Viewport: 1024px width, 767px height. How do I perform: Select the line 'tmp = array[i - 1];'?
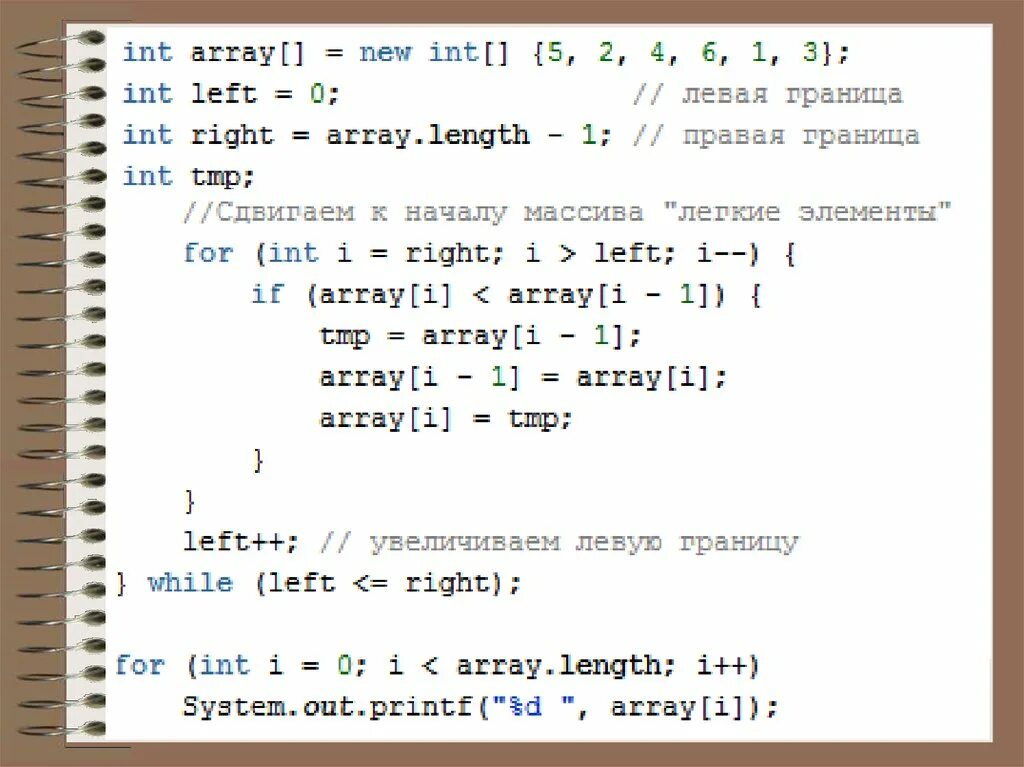pyautogui.click(x=480, y=336)
